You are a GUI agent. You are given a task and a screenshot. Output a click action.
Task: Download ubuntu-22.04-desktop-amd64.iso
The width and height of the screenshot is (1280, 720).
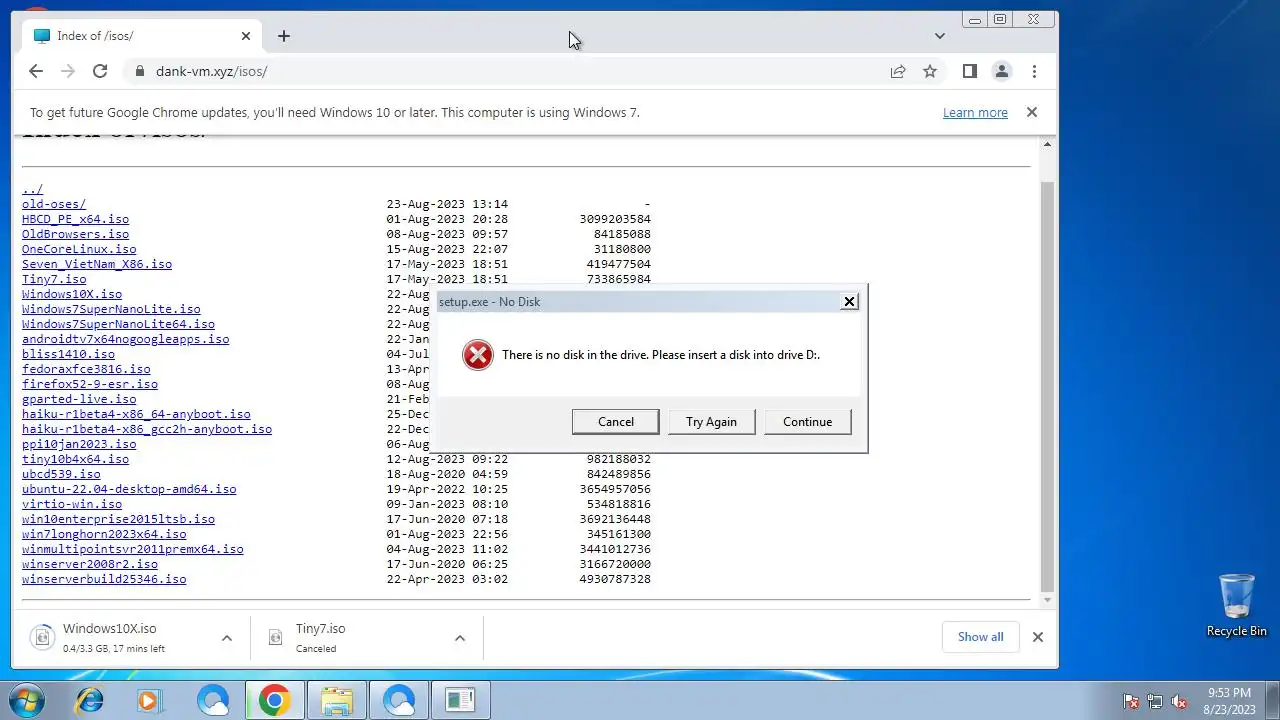129,489
